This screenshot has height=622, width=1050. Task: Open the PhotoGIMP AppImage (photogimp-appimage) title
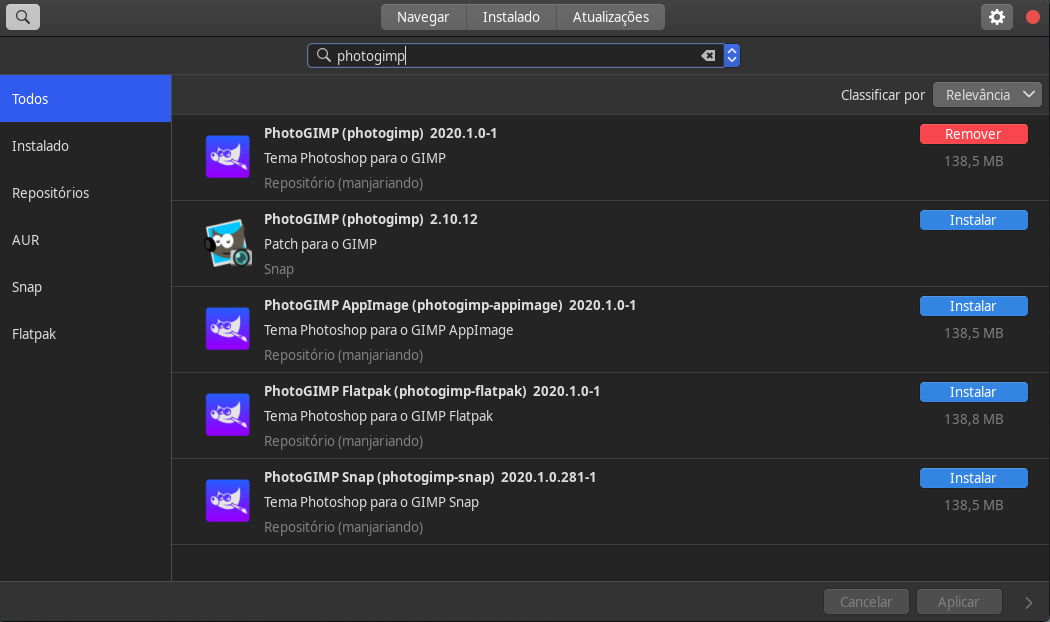(x=450, y=305)
